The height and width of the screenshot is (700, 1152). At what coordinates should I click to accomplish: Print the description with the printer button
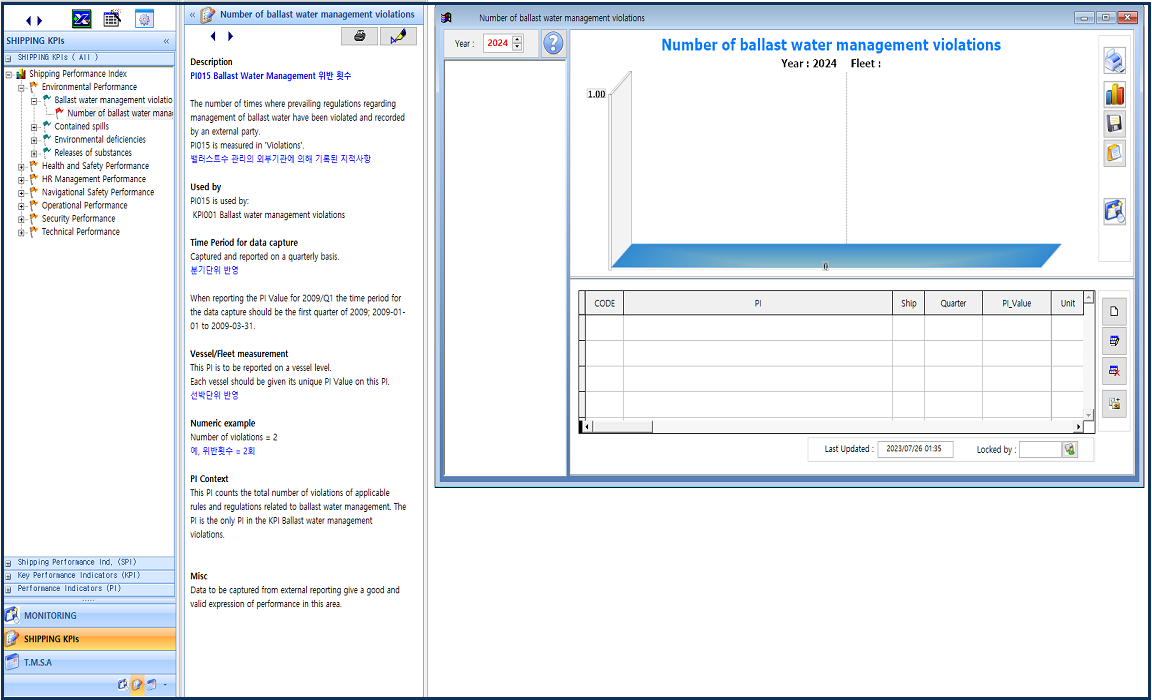[x=360, y=36]
